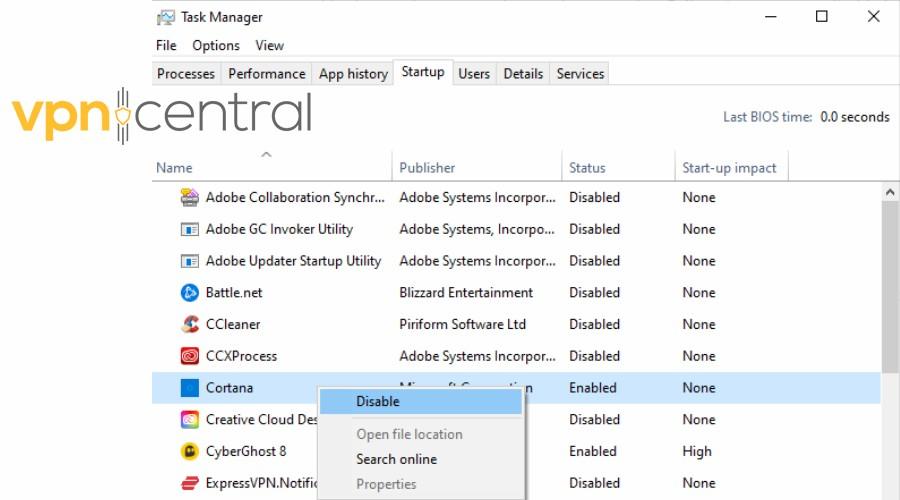The height and width of the screenshot is (500, 900).
Task: Switch to the Services tab
Action: tap(580, 73)
